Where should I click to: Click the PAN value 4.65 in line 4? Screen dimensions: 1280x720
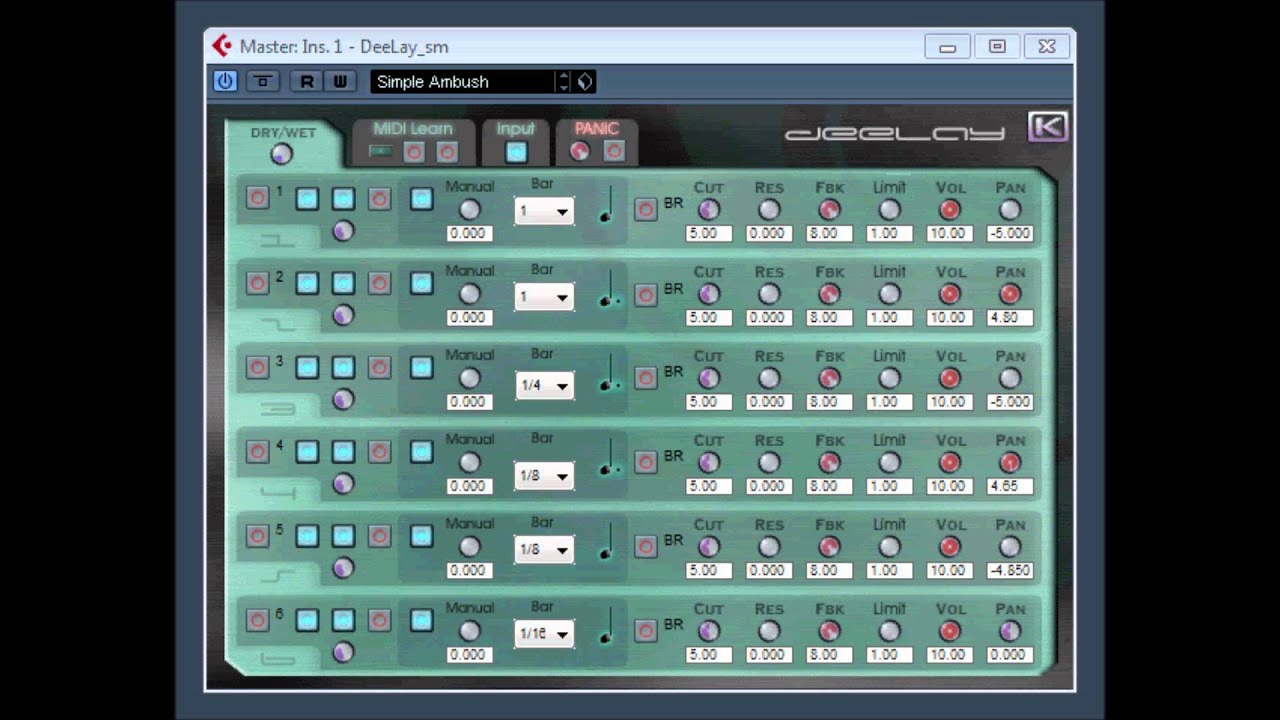click(1009, 486)
